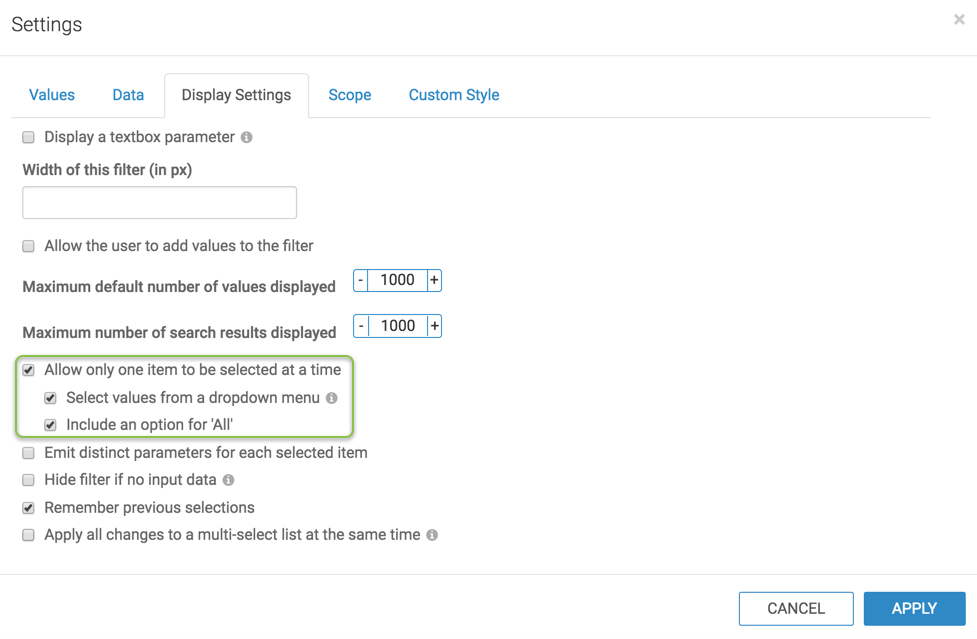Click info icon beside 'Hide filter if no input data'

click(x=228, y=481)
